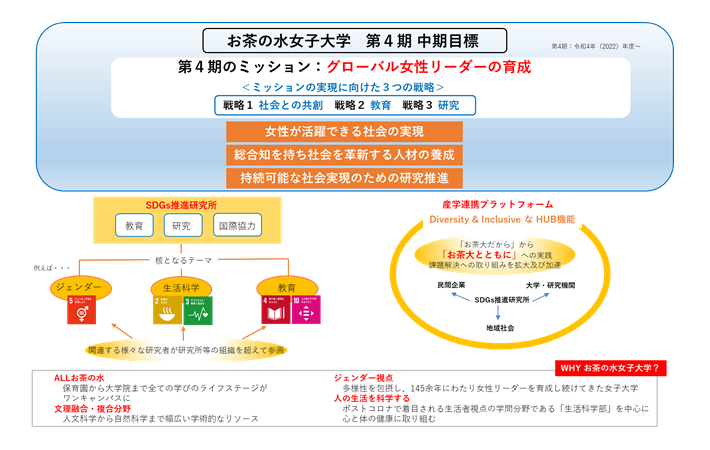
Task: Click the blue text 社会との共創
Action: 290,105
